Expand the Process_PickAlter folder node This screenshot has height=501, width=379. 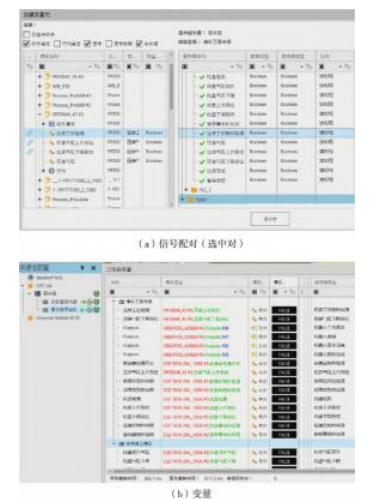click(x=40, y=199)
